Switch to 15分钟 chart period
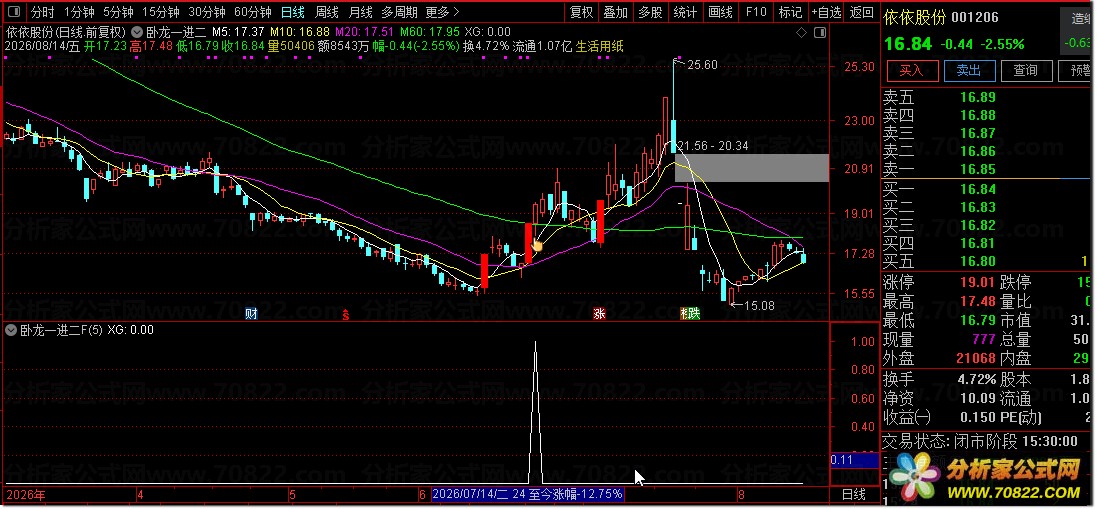The width and height of the screenshot is (1097, 509). [160, 12]
